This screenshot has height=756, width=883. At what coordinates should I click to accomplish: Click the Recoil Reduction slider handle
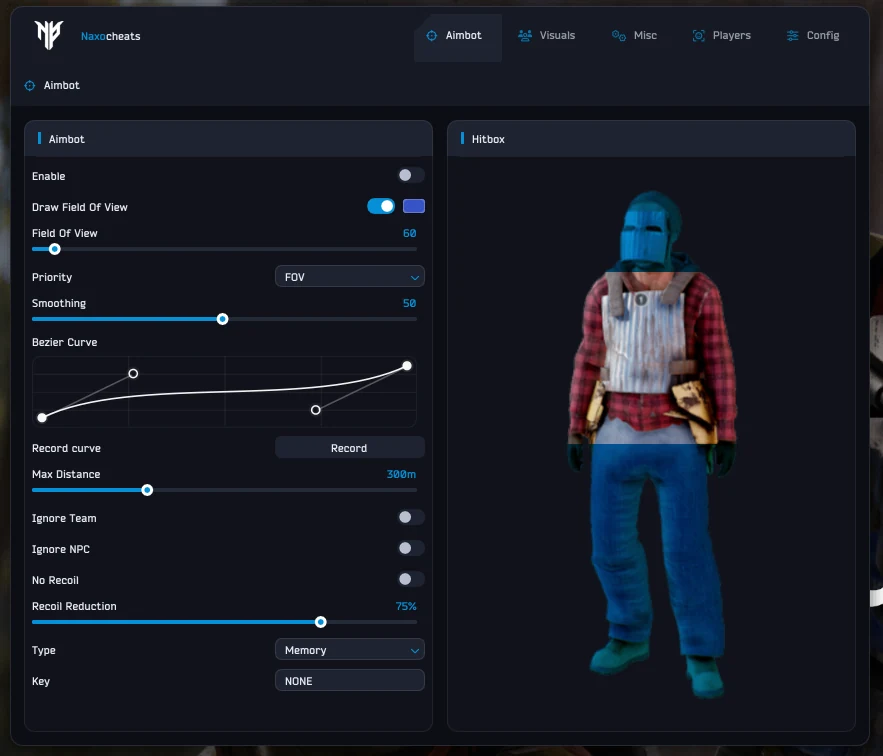[320, 622]
